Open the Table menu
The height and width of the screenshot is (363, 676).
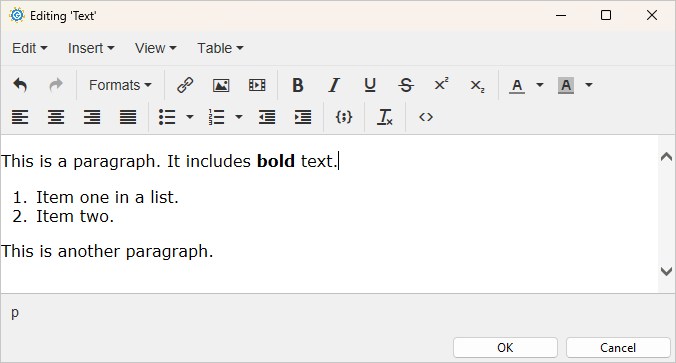tap(220, 48)
